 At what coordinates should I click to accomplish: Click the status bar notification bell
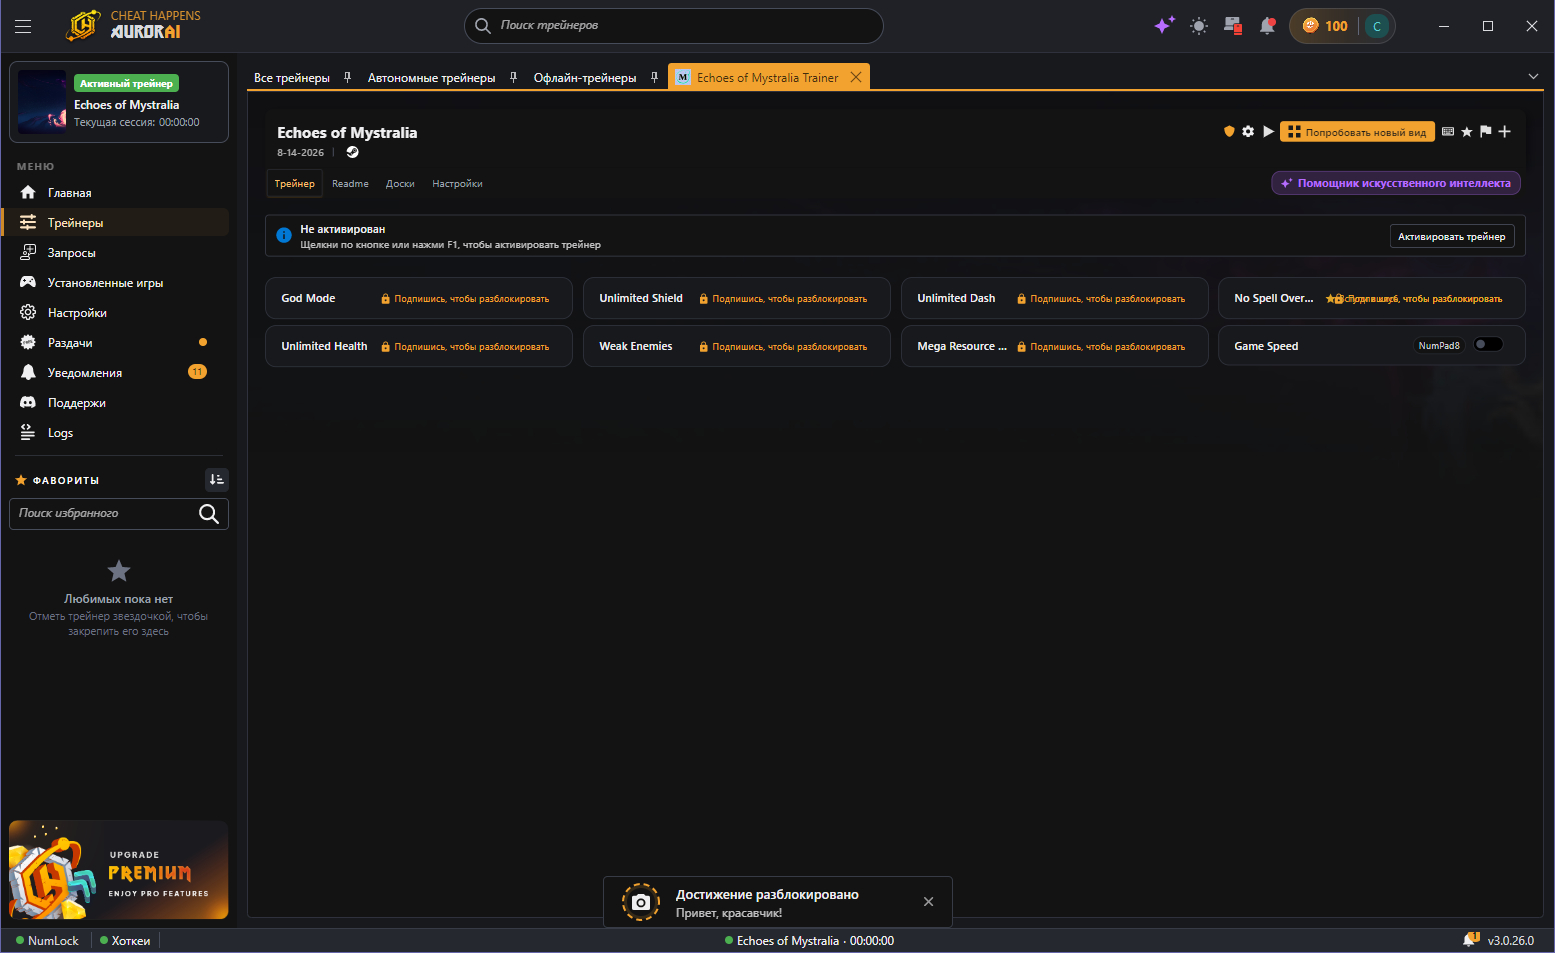point(1471,940)
